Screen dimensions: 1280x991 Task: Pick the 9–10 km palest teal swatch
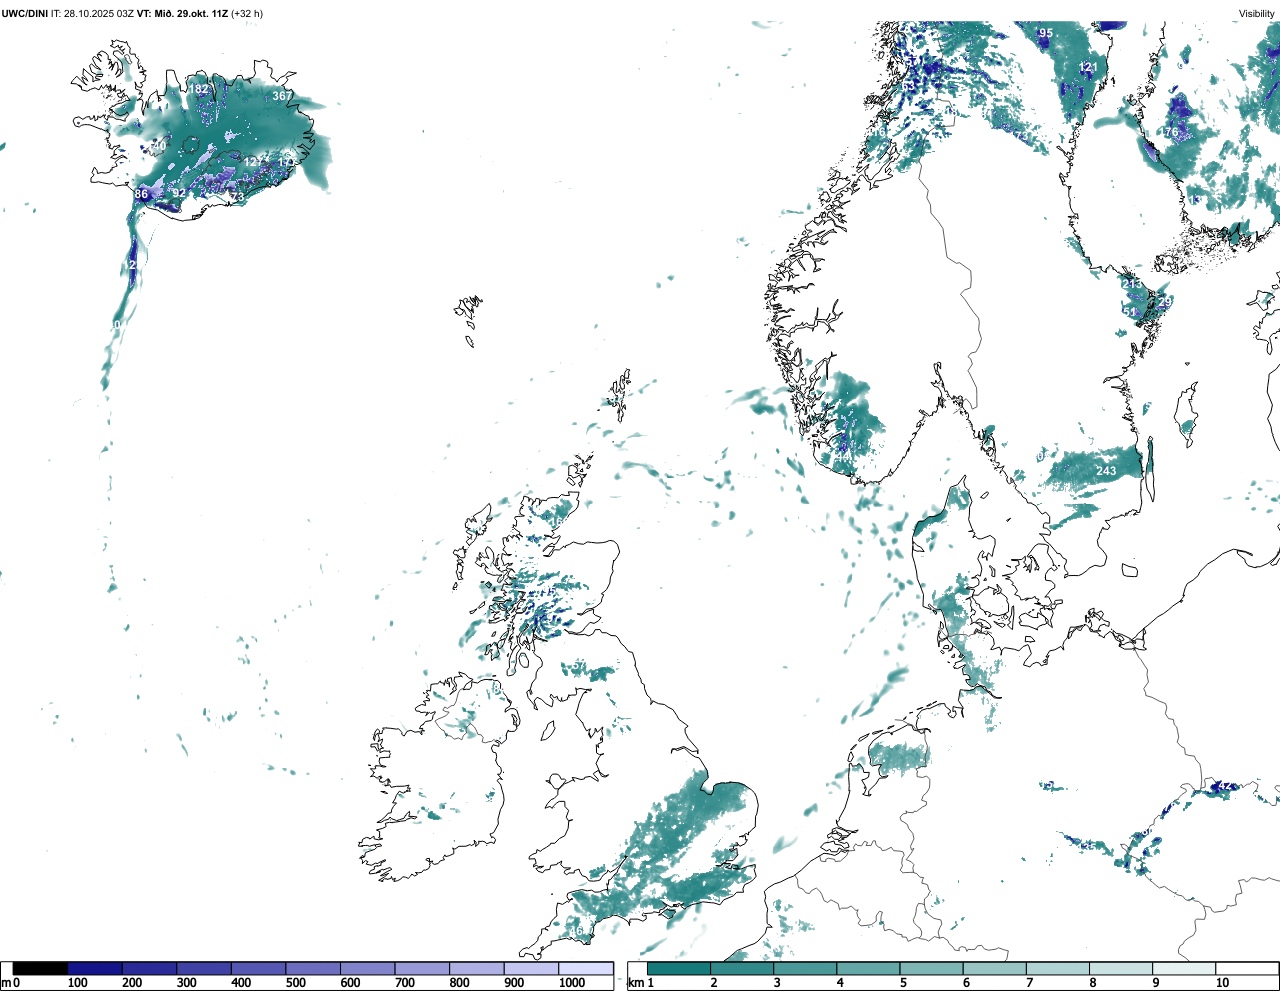point(1183,969)
